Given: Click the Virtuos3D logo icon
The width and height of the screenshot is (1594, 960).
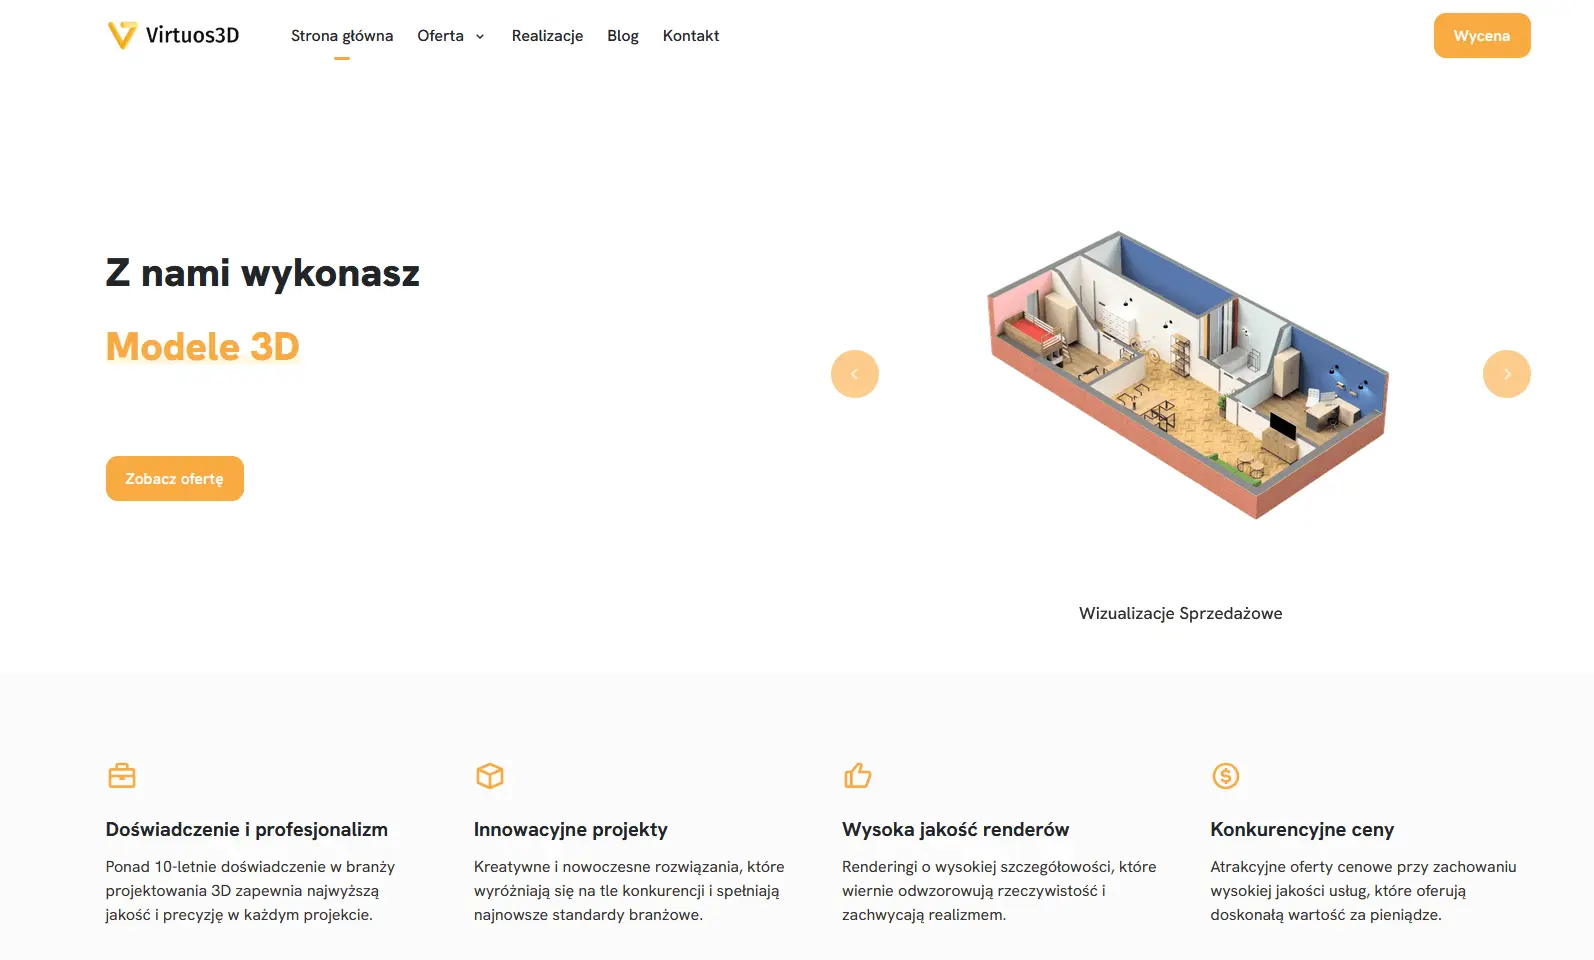Looking at the screenshot, I should click(121, 35).
